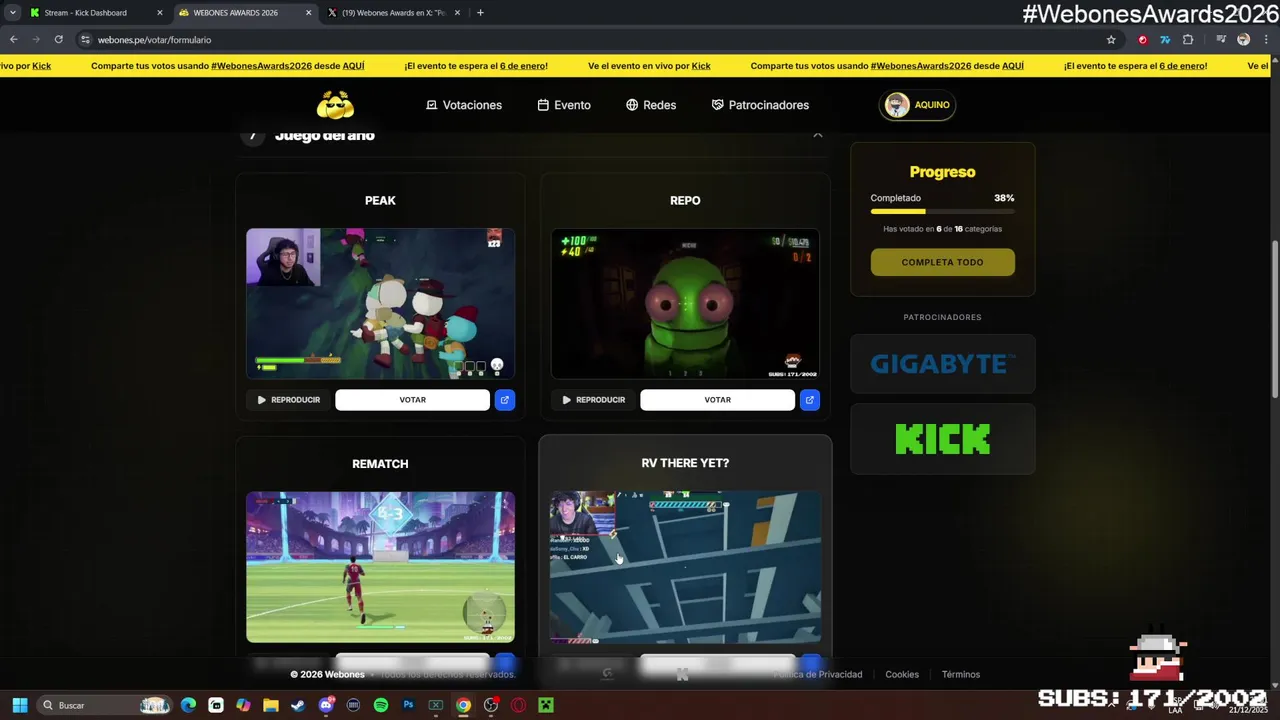Open Minecraft from the taskbar
The height and width of the screenshot is (720, 1280).
click(546, 705)
